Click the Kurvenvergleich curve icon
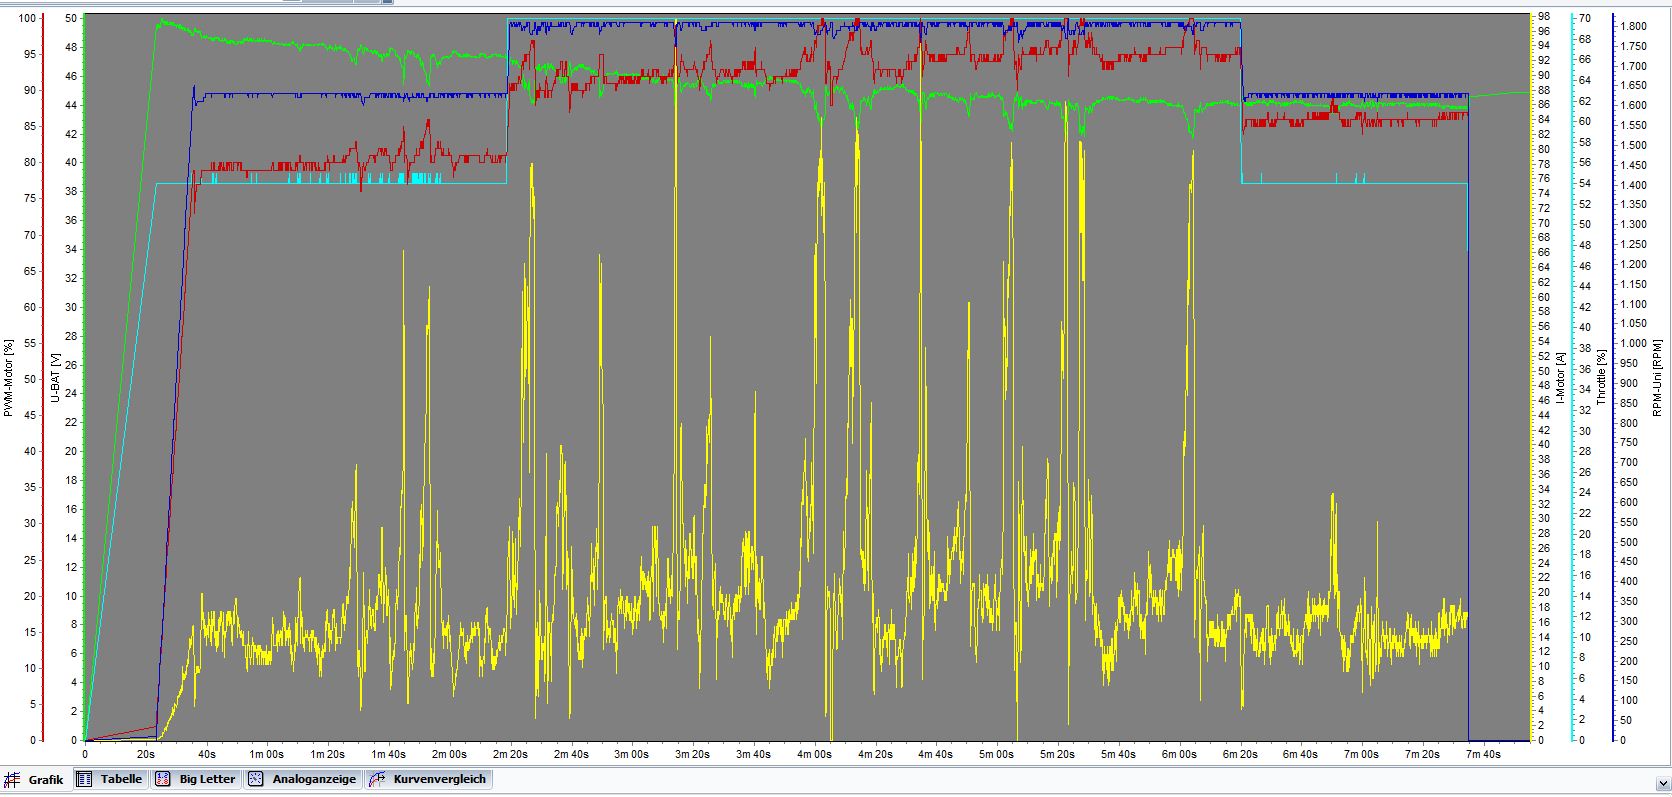 377,779
